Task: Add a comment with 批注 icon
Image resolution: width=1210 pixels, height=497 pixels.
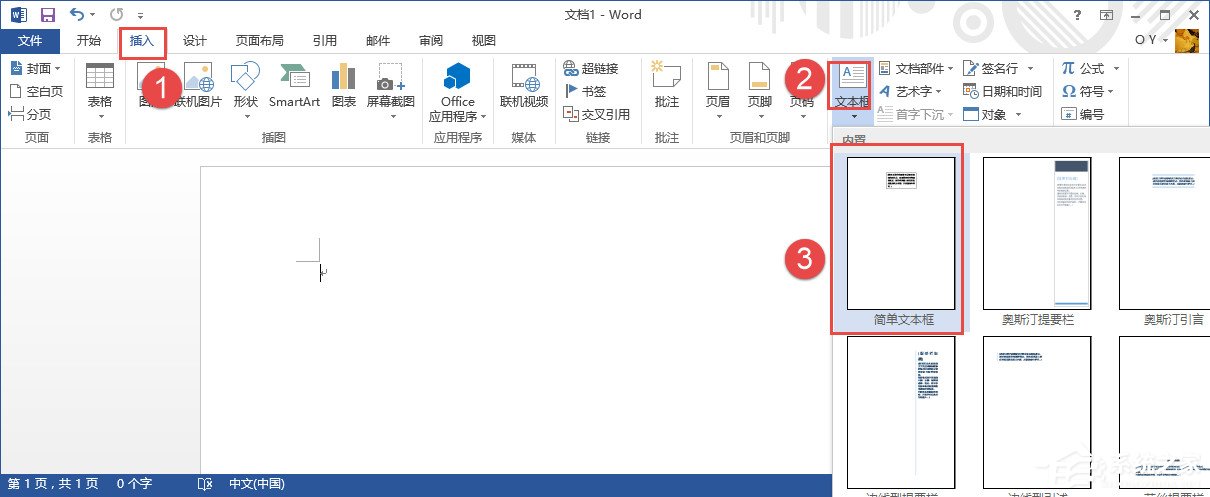Action: click(666, 78)
